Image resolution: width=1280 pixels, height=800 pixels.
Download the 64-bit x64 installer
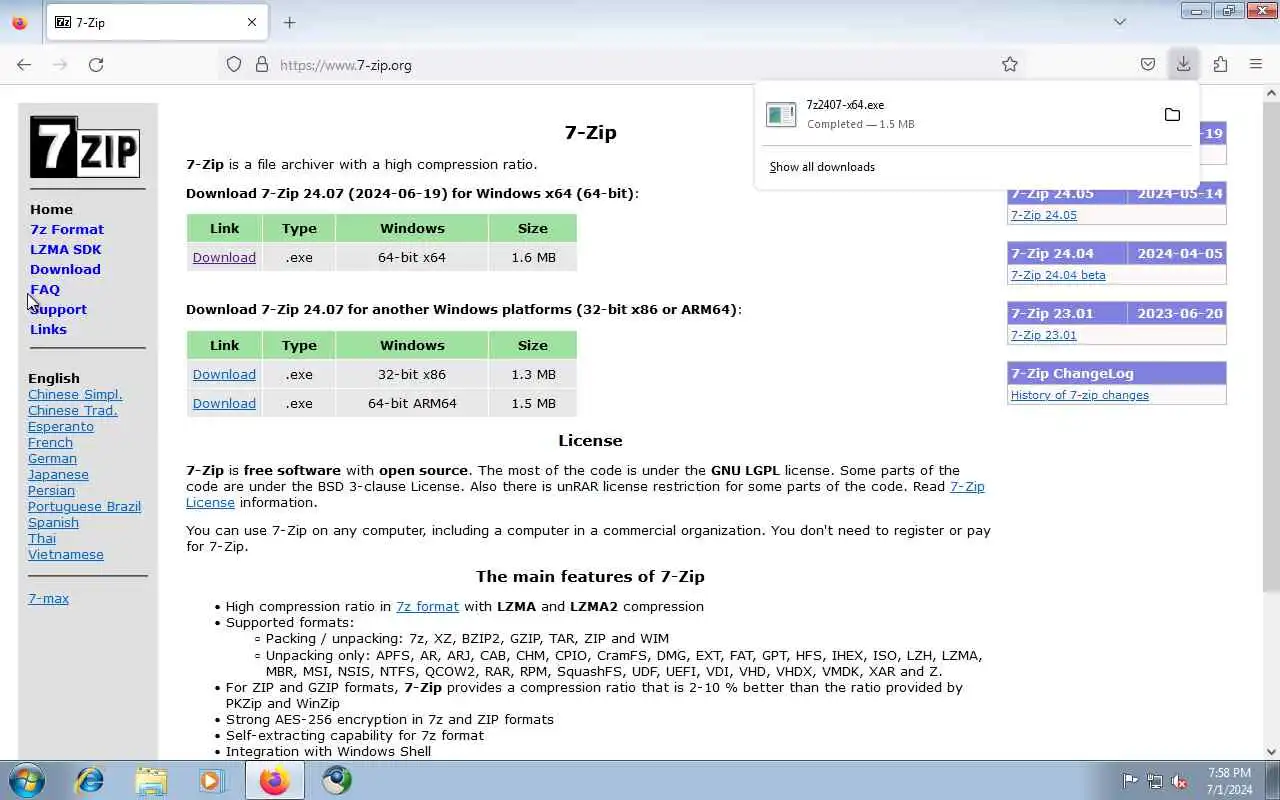pos(224,257)
